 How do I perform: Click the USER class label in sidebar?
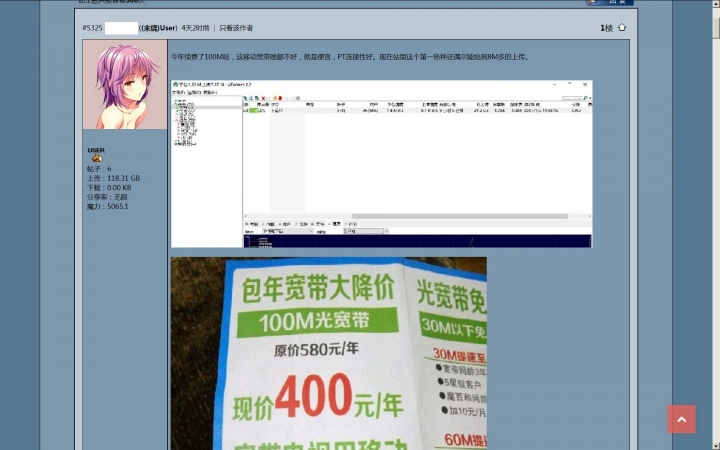point(96,150)
